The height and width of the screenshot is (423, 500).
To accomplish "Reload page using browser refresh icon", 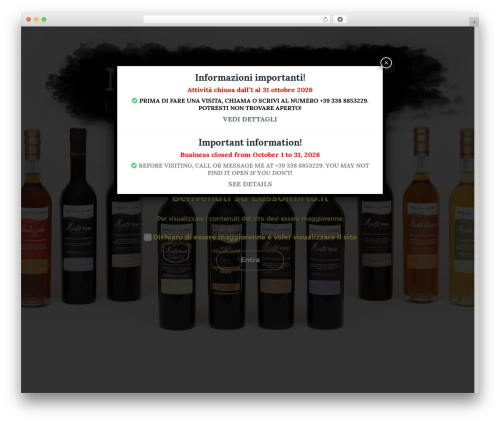I will tap(325, 19).
